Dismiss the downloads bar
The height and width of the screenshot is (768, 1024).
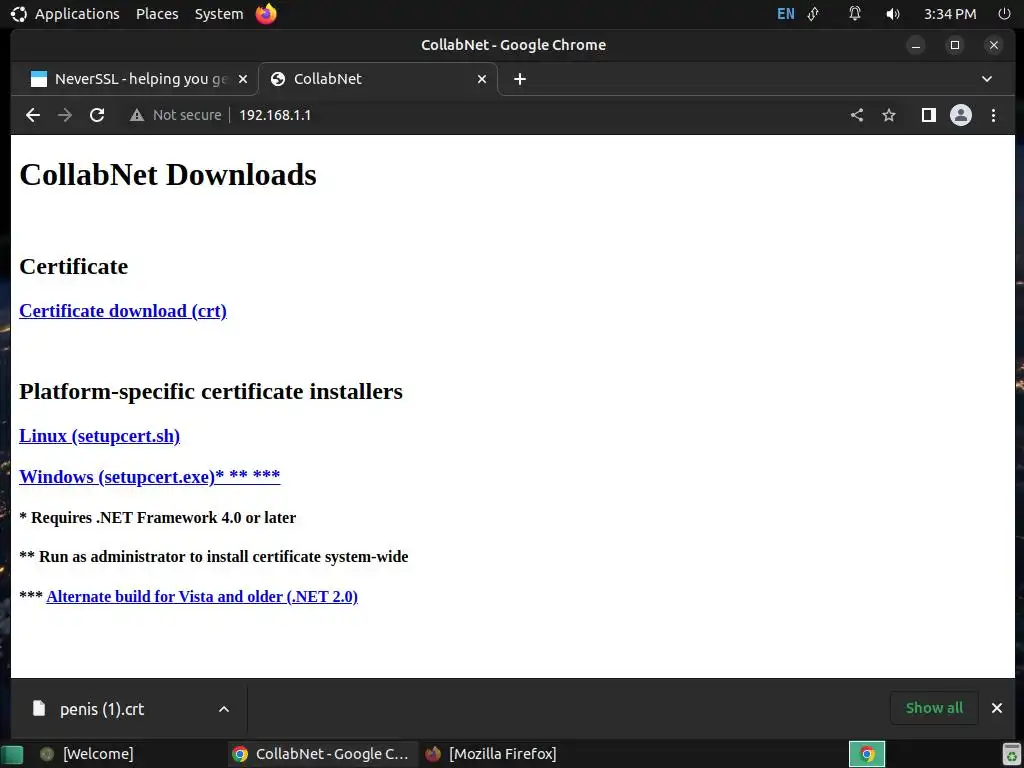997,708
